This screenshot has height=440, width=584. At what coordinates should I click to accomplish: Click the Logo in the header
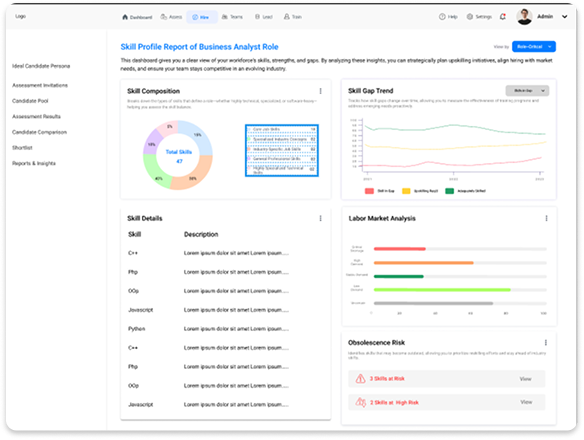pyautogui.click(x=20, y=16)
